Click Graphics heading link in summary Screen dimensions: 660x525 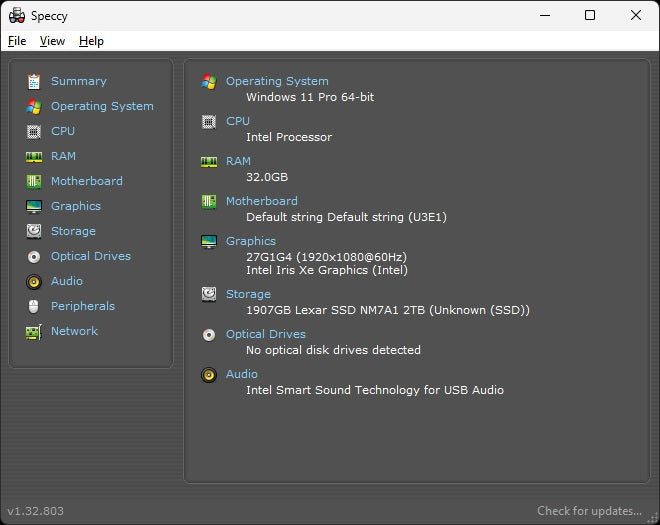click(x=251, y=241)
